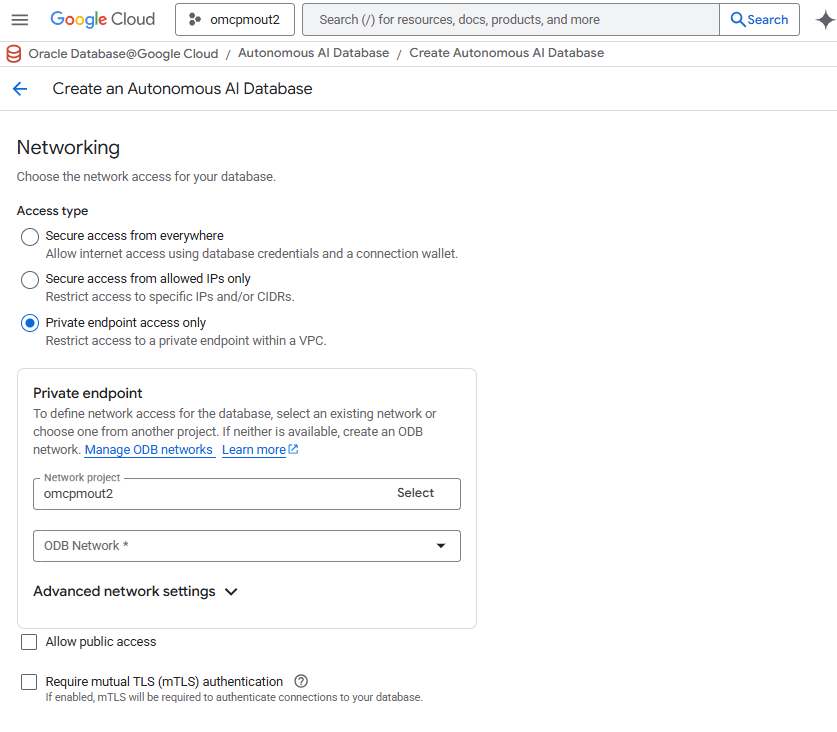Open the navigation hamburger menu
The width and height of the screenshot is (837, 732).
(x=20, y=19)
